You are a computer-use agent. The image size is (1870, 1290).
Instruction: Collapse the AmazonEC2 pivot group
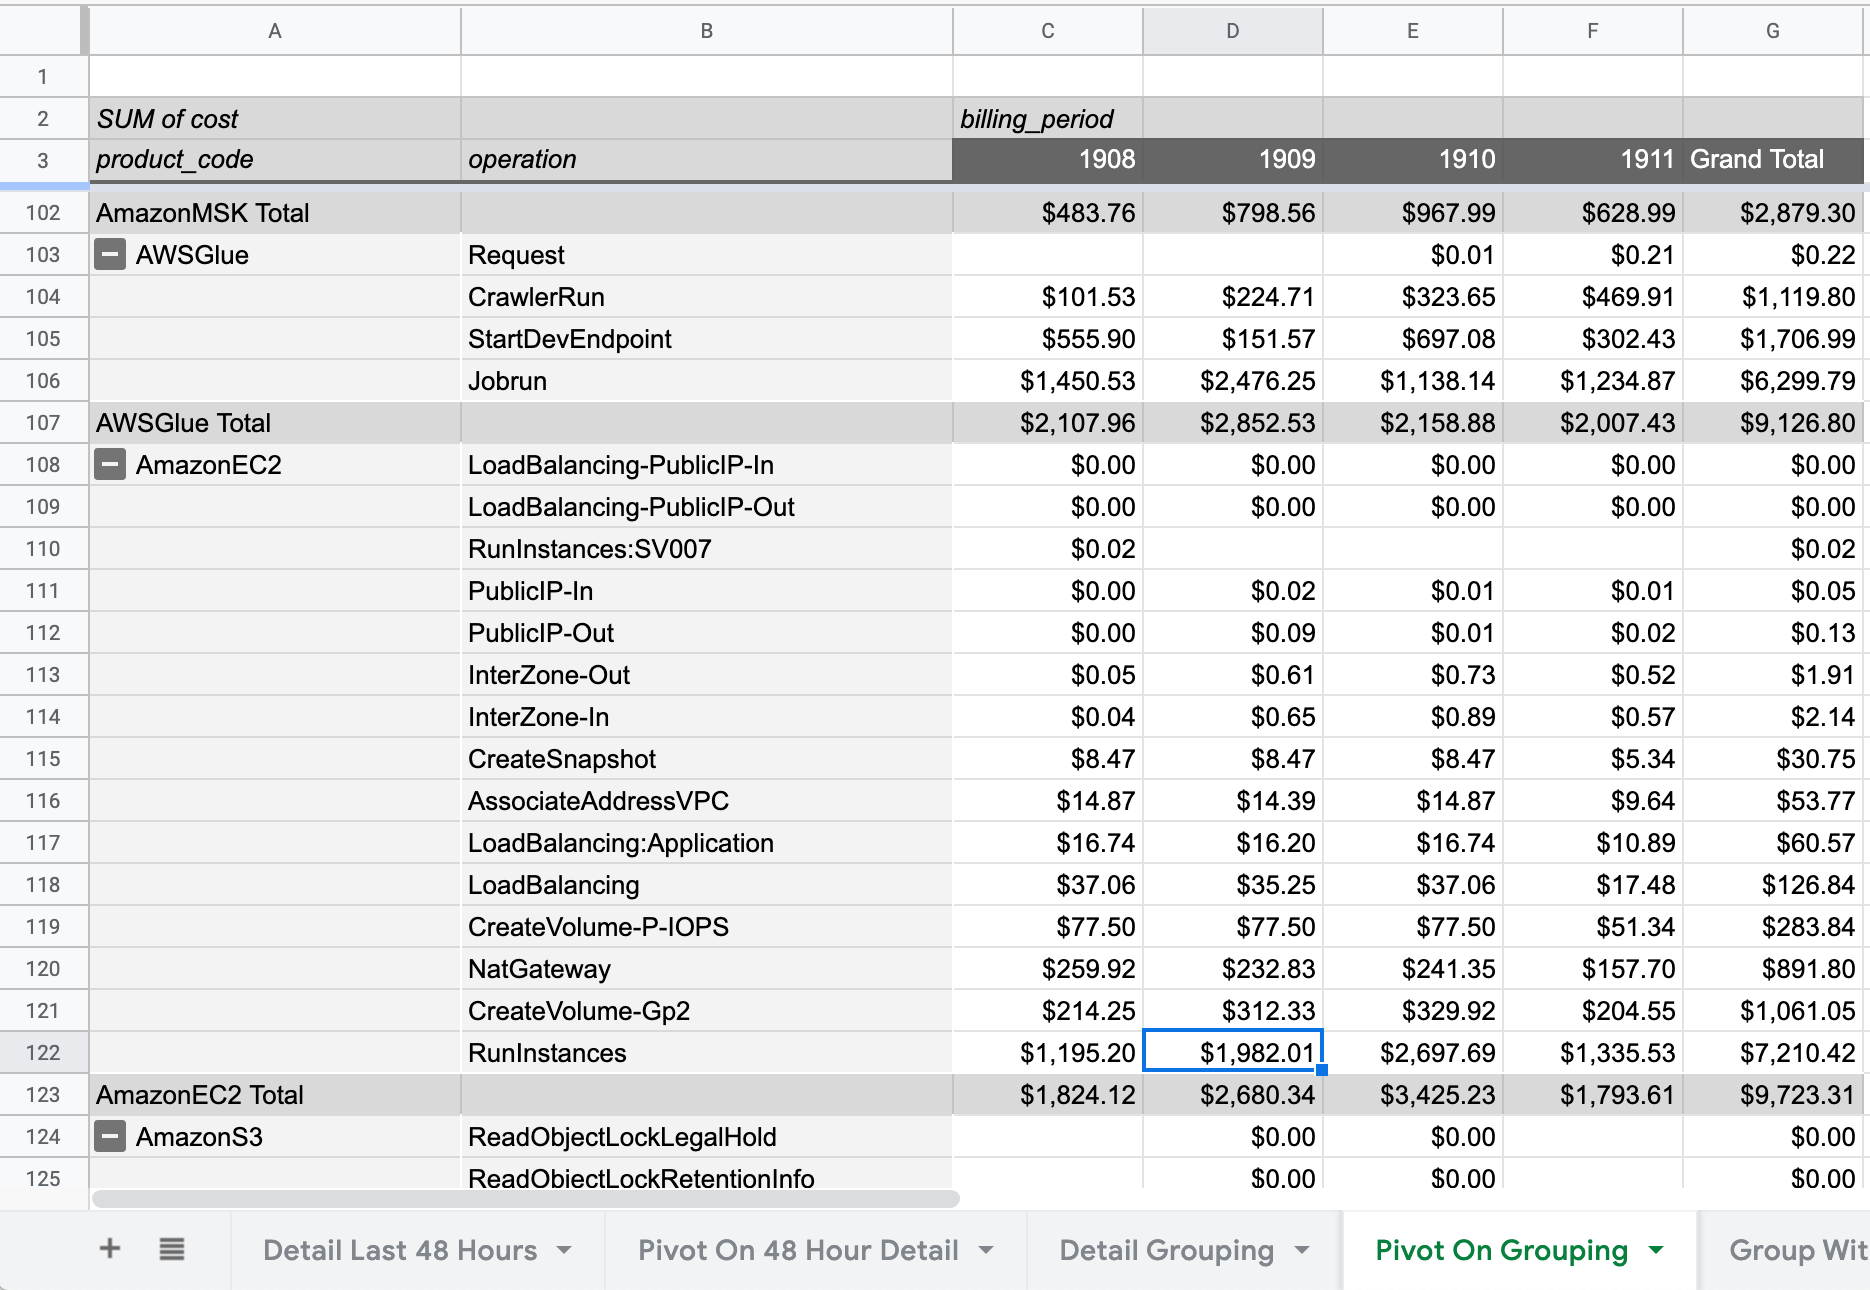coord(110,465)
